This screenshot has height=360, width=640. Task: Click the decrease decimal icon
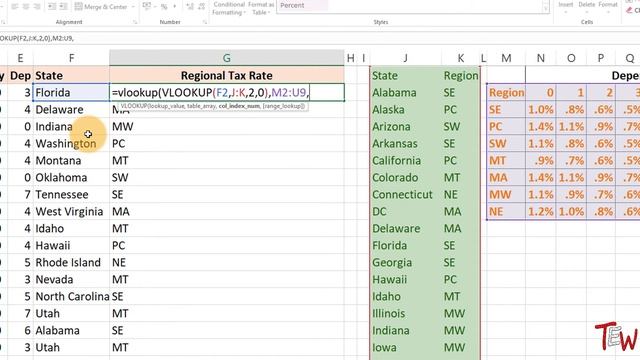point(202,7)
